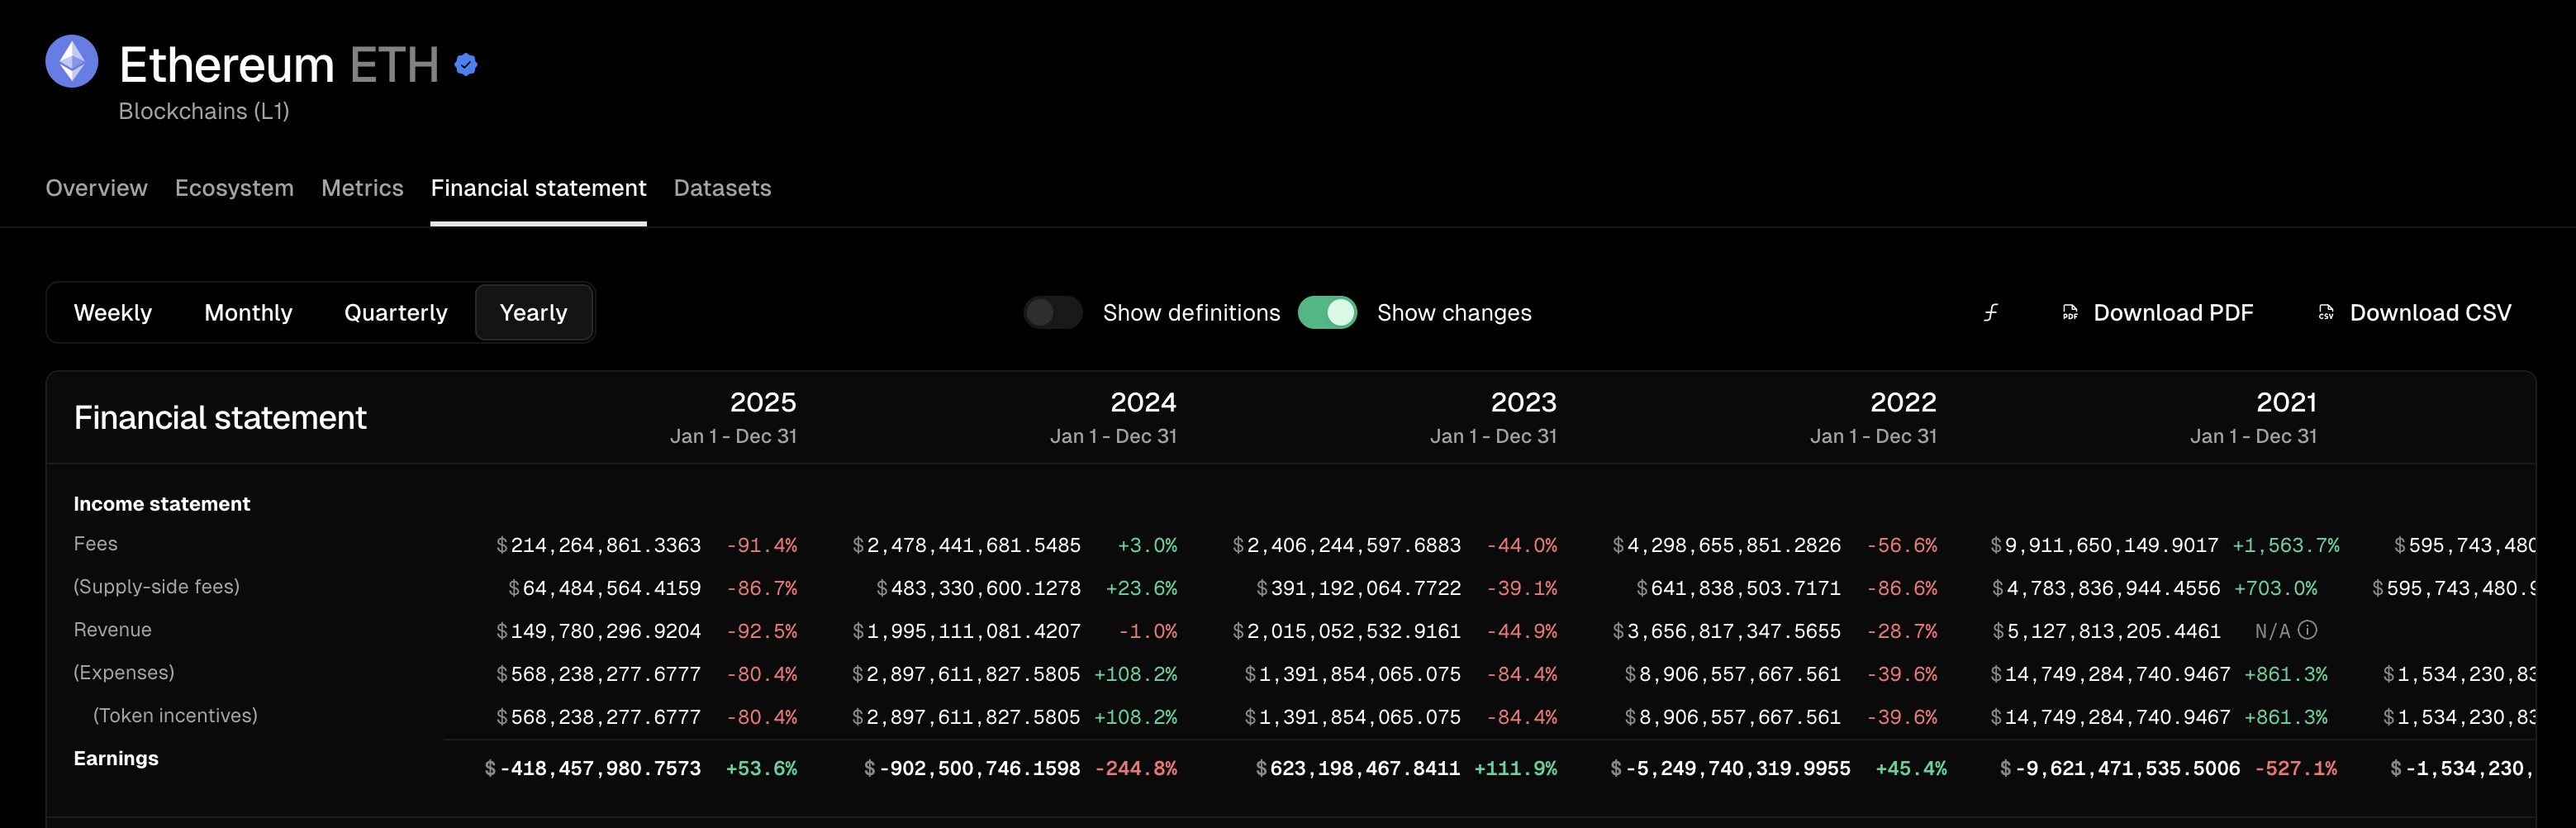Click the +1,563.7% fees change for 2021

click(x=2286, y=545)
